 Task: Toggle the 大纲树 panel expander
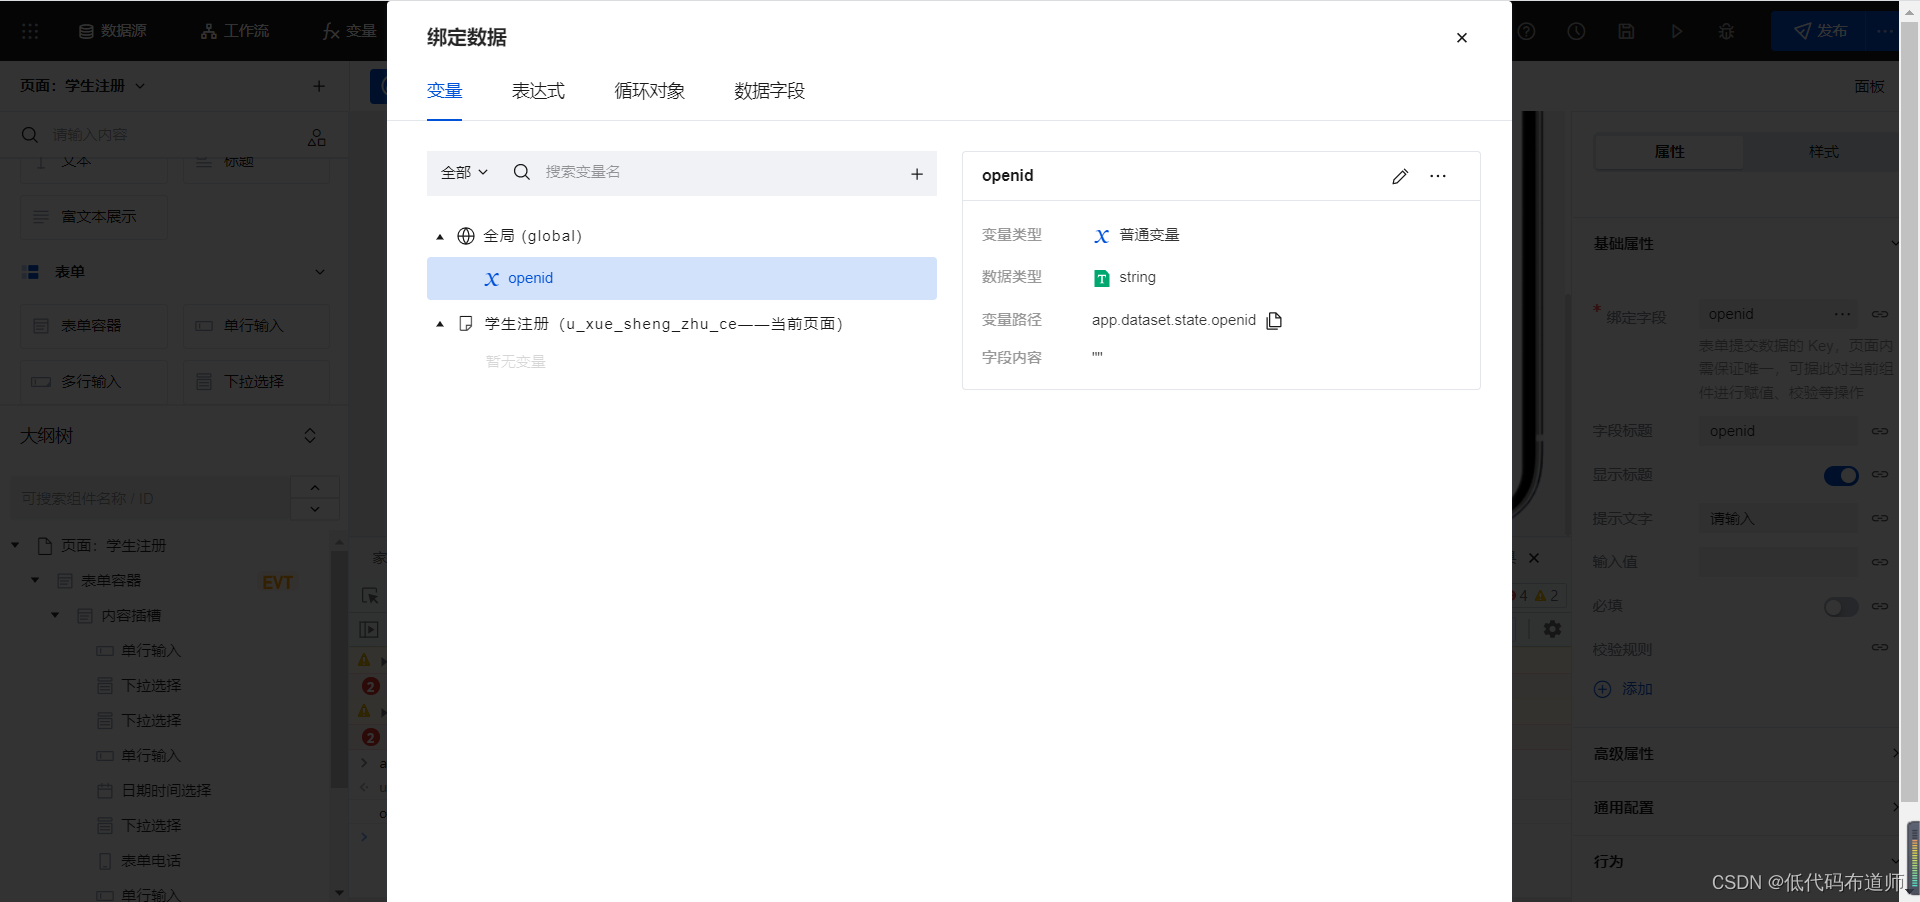pos(310,436)
